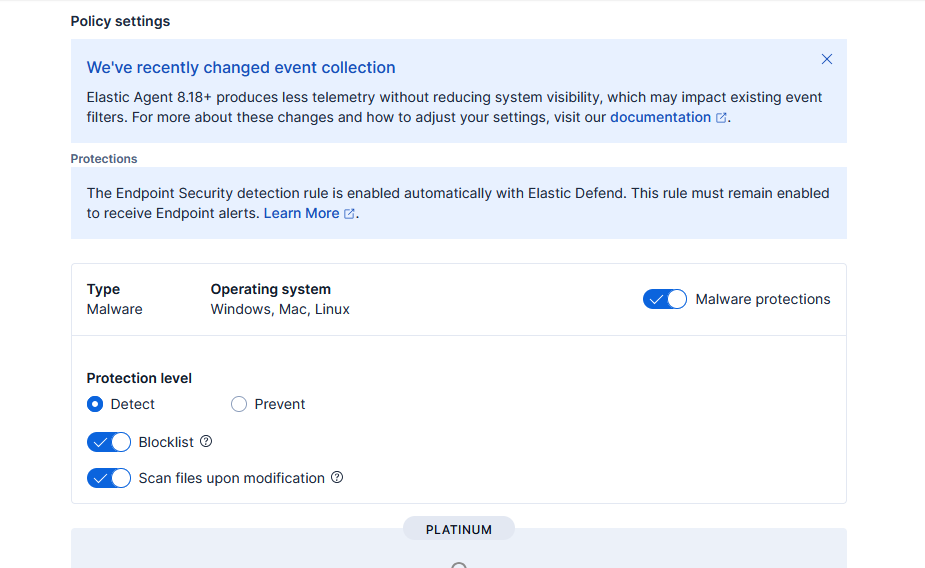Click the Policy settings heading
The height and width of the screenshot is (568, 925).
[120, 21]
